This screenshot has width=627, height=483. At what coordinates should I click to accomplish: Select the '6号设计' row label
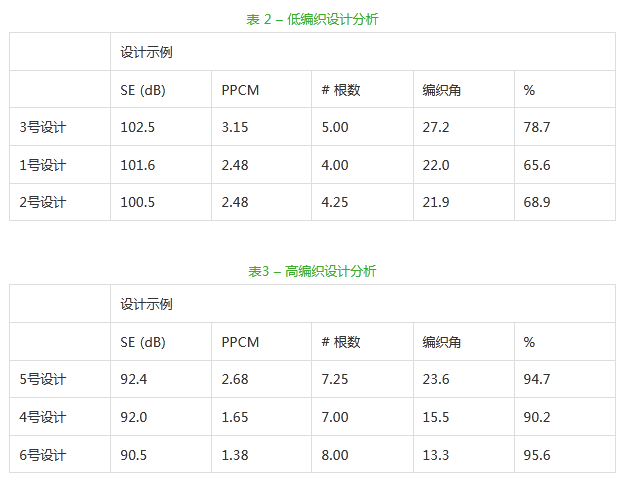pos(43,455)
